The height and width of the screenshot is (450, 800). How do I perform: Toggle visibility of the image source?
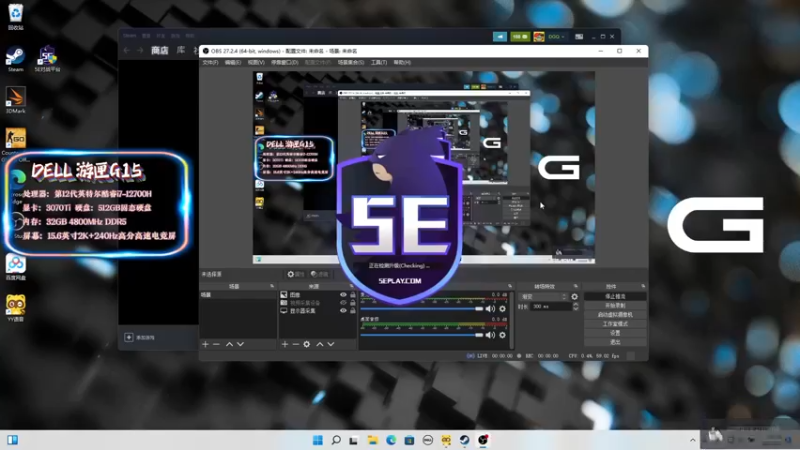pos(343,295)
